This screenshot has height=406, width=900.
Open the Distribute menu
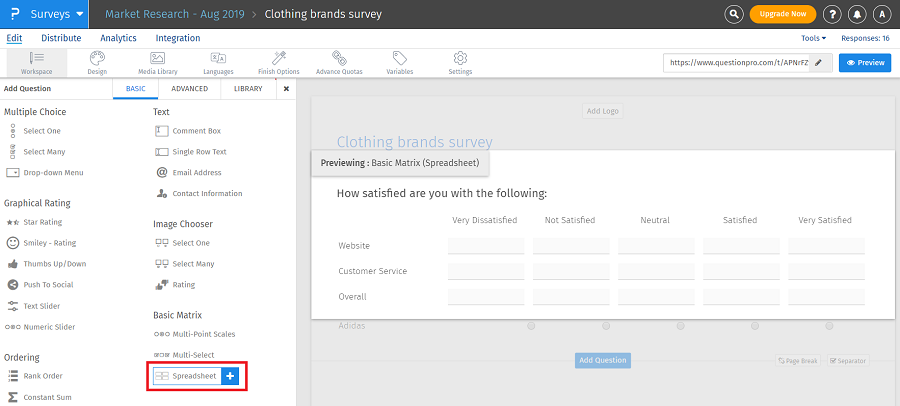coord(61,38)
